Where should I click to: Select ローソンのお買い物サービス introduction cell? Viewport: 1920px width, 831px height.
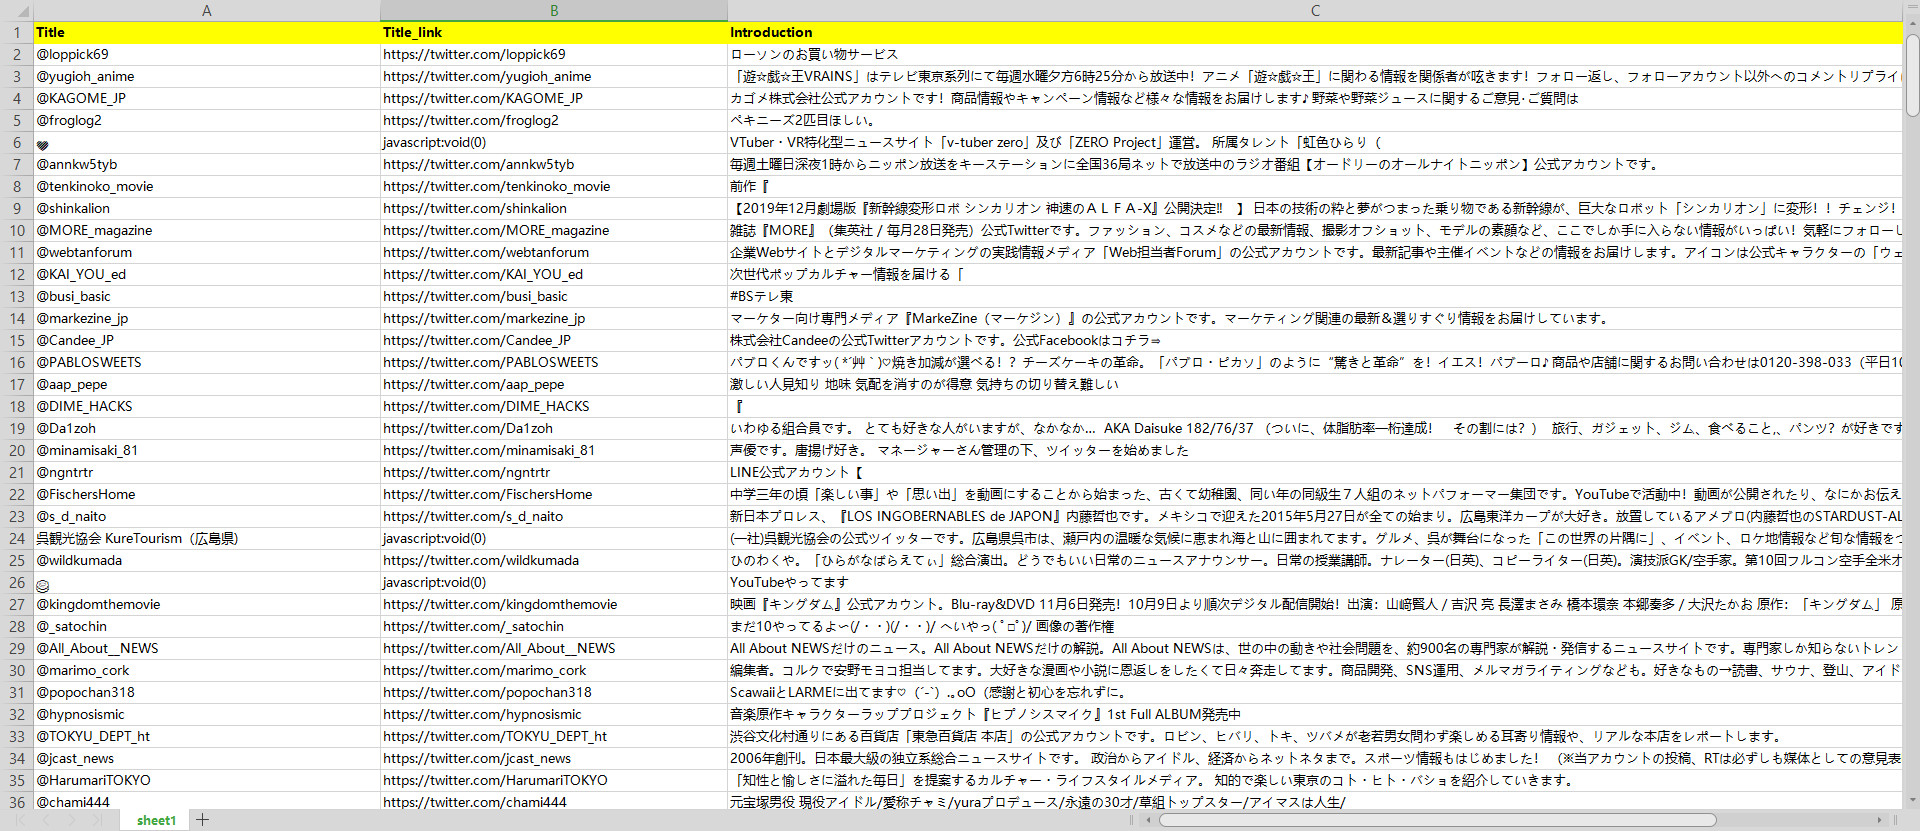point(1315,54)
